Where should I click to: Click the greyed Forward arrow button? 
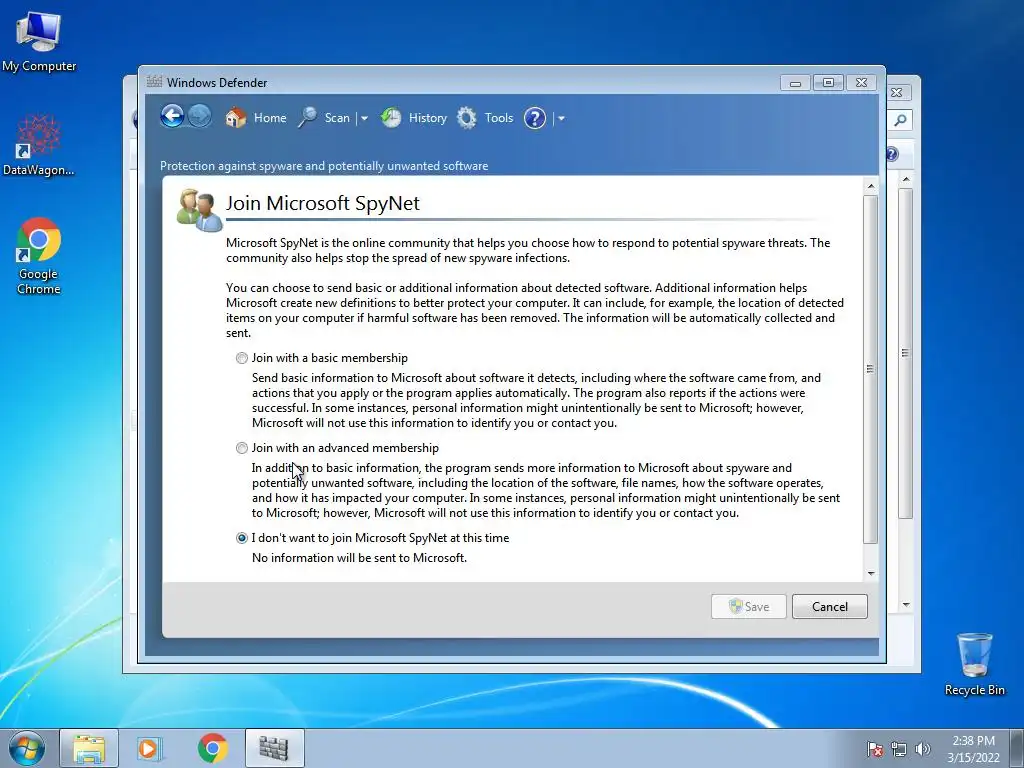point(200,117)
